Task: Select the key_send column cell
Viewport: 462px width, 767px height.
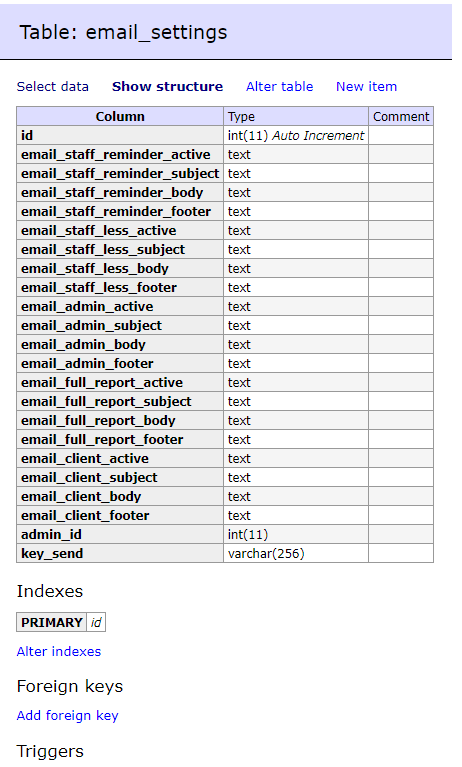Action: 120,554
